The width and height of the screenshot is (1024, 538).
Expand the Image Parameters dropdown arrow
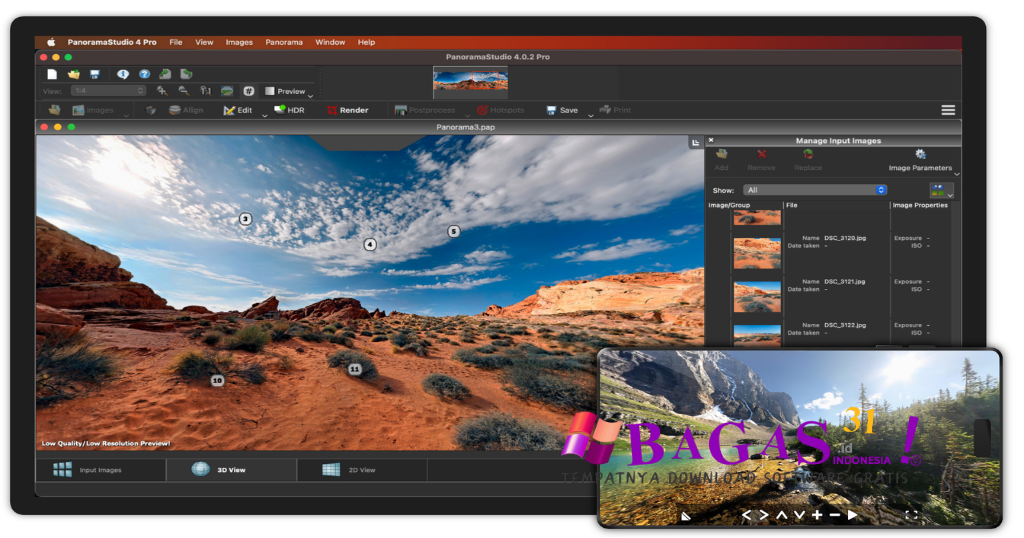pyautogui.click(x=957, y=174)
